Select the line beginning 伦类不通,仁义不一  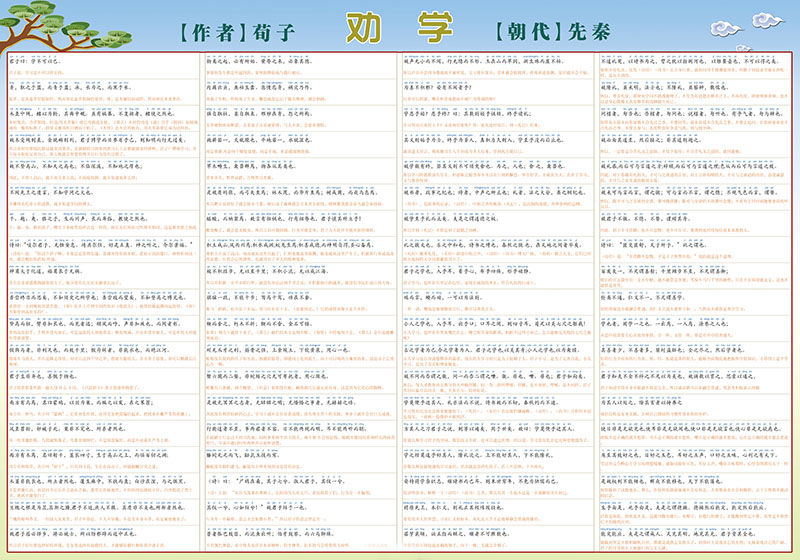coord(642,297)
